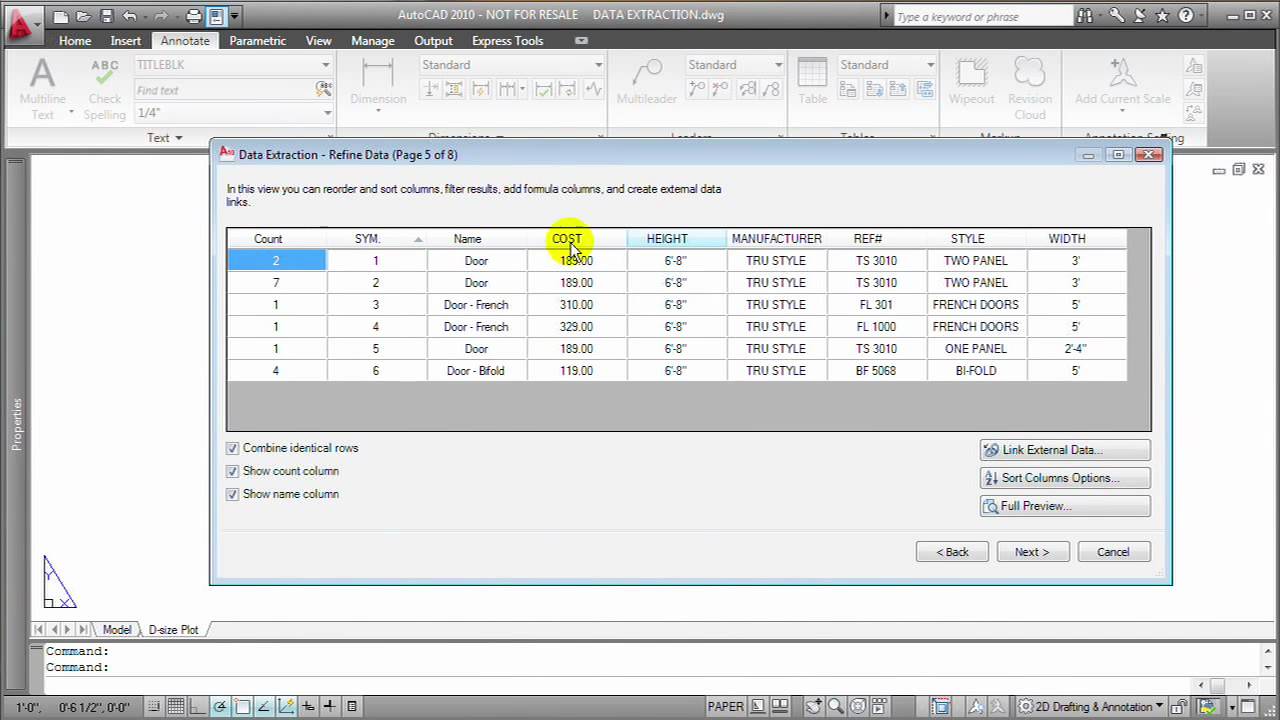The image size is (1280, 720).
Task: Open the dimension style Standard dropdown
Action: 598,65
